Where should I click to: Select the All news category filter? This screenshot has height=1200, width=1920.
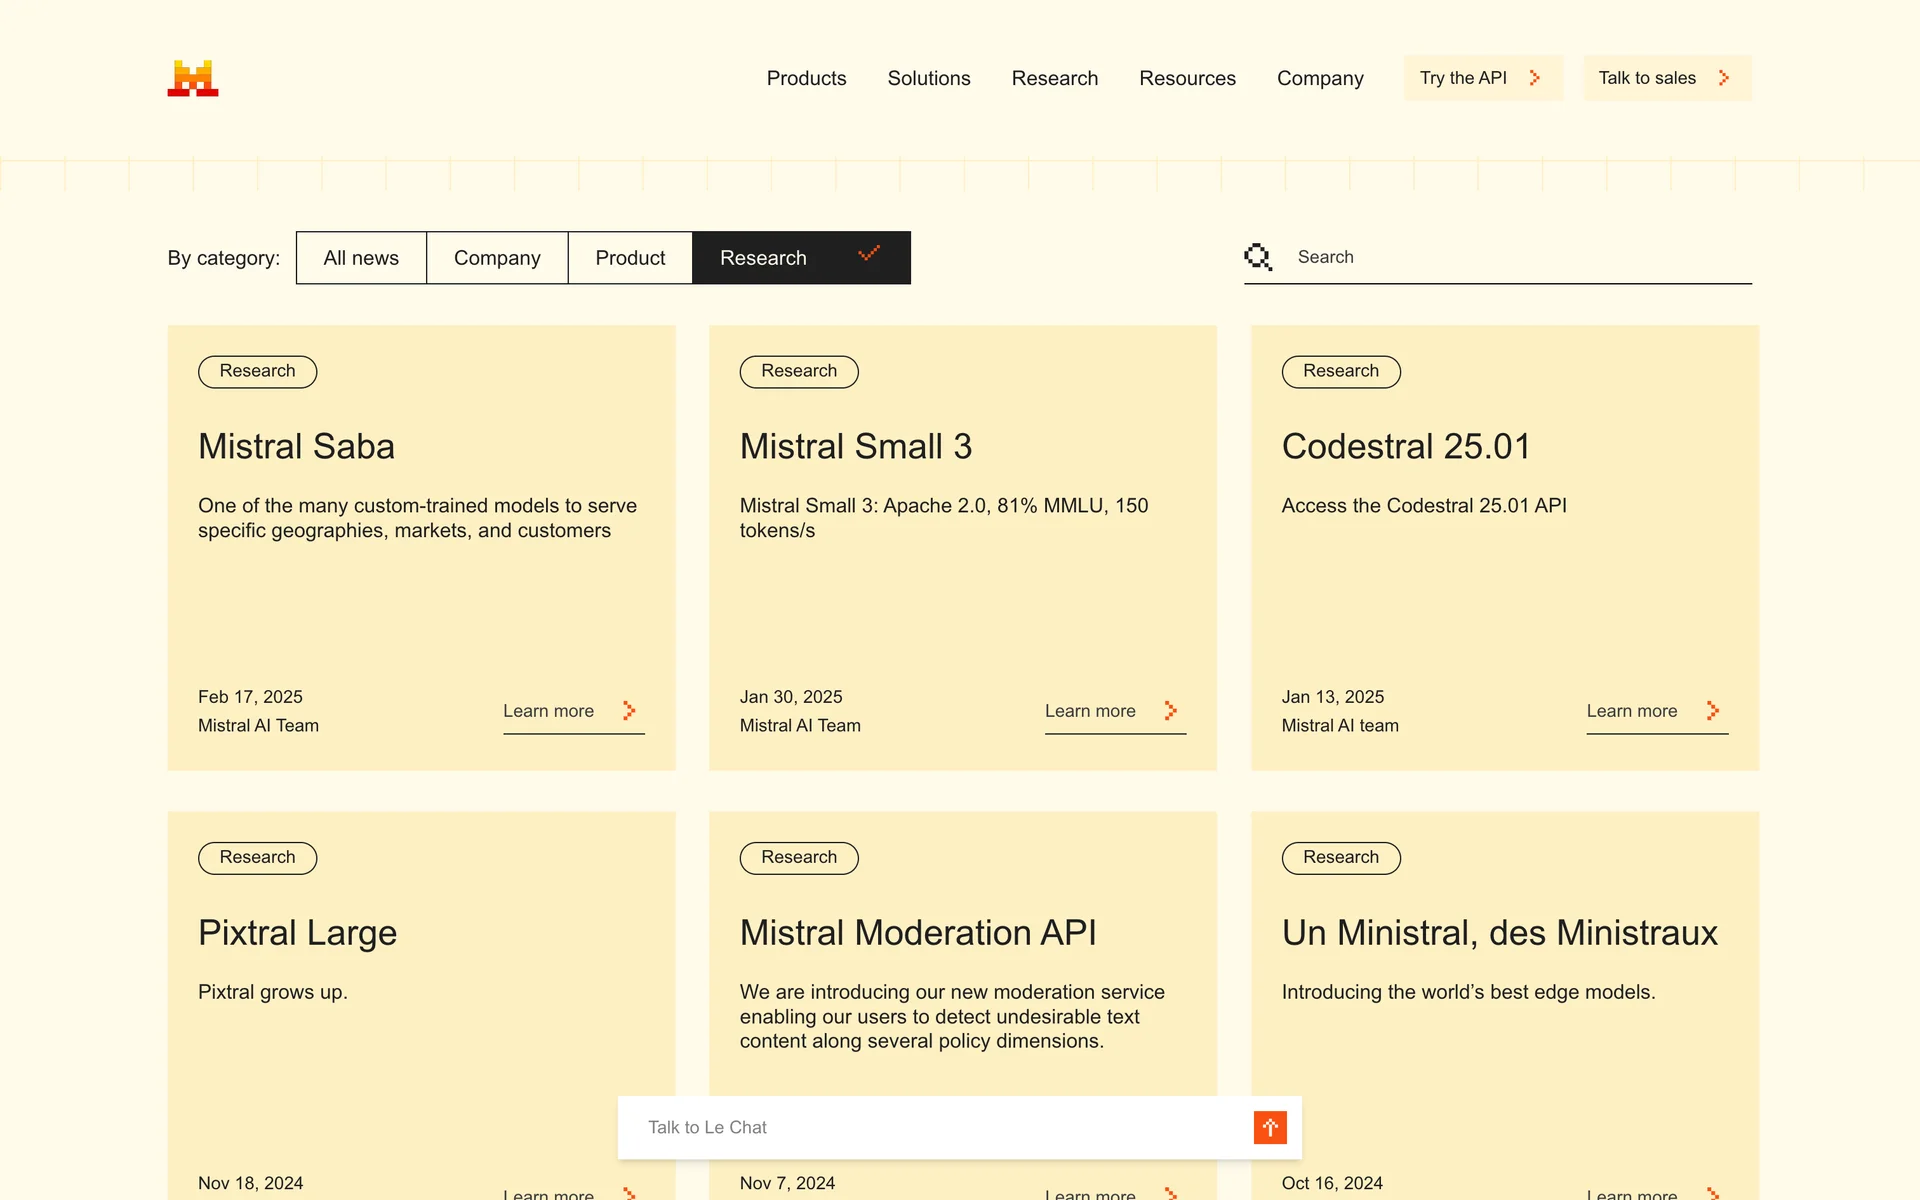(x=361, y=258)
